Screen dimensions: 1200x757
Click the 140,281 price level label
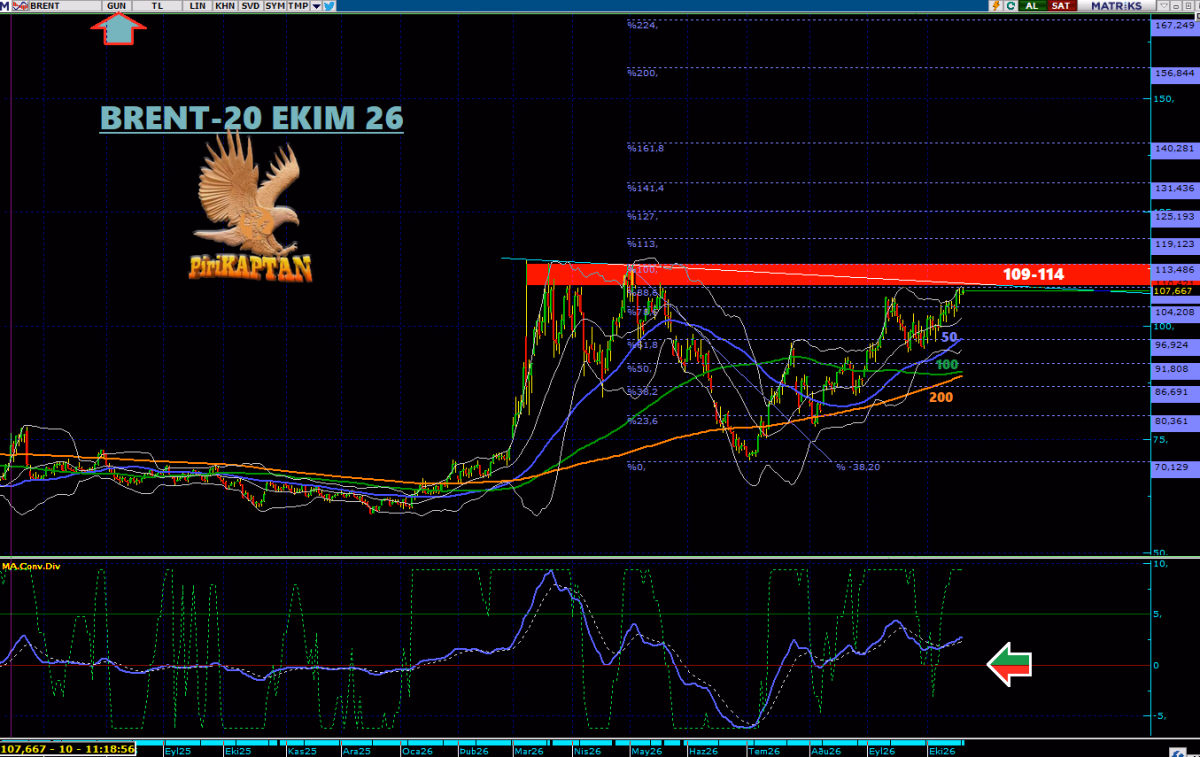point(1173,149)
